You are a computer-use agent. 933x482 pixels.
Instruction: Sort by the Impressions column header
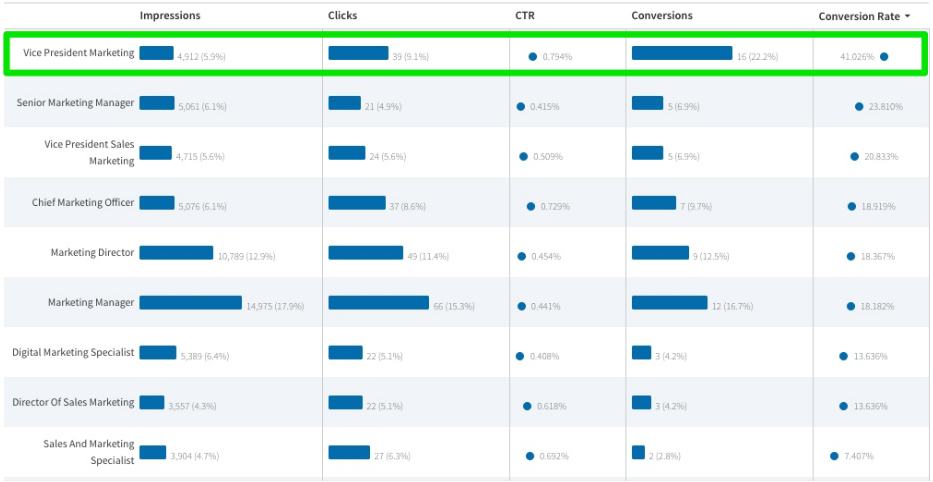coord(170,16)
